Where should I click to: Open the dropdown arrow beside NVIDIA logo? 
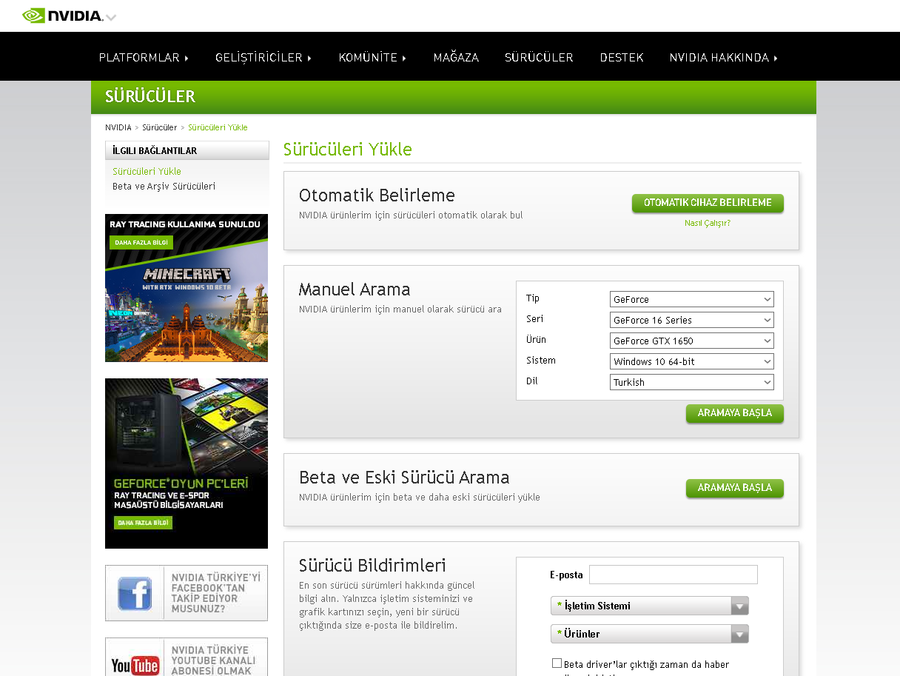coord(111,17)
